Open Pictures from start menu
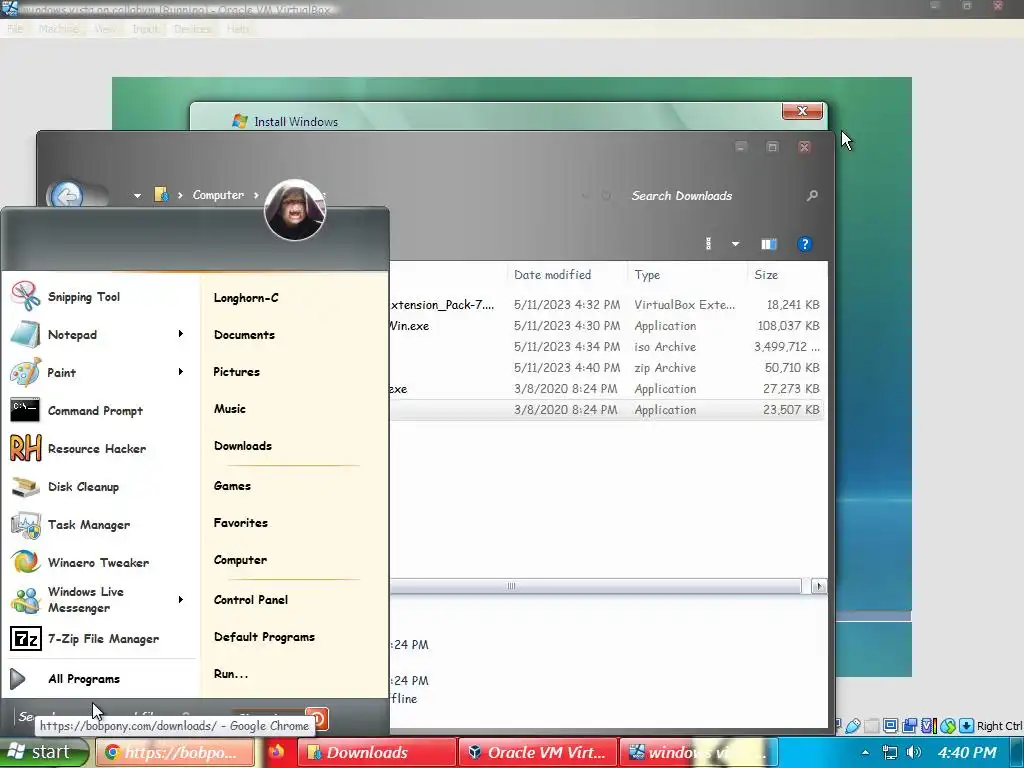1024x768 pixels. (236, 372)
